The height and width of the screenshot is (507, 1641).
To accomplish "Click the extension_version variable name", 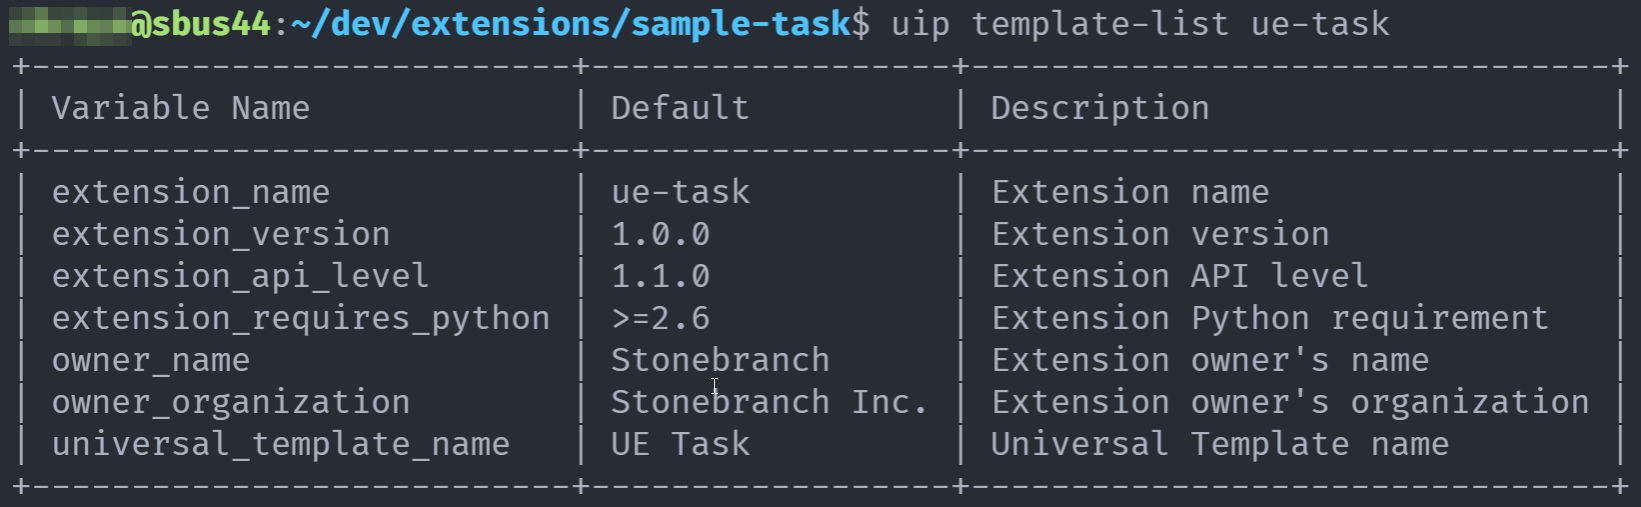I will tap(220, 234).
